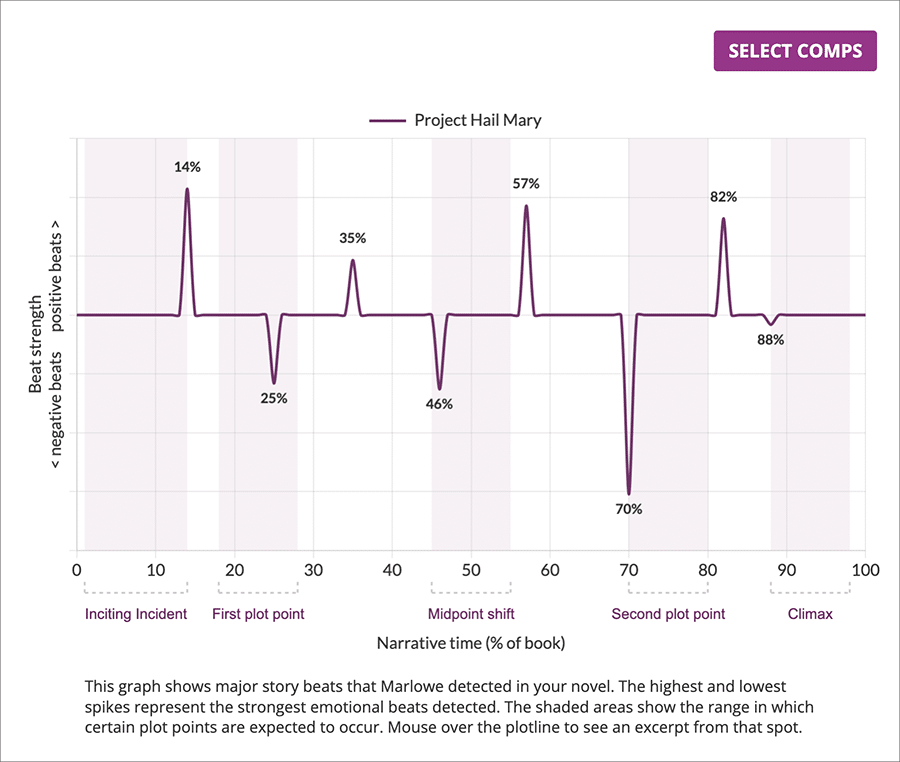Screen dimensions: 900x762
Task: Click the Beat strength axis label
Action: 38,345
